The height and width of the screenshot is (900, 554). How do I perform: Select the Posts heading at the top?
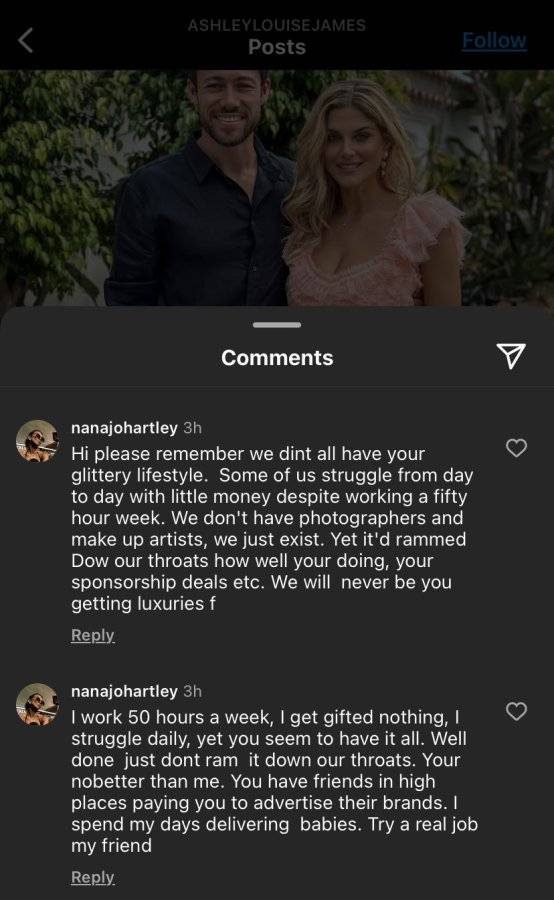[x=277, y=47]
